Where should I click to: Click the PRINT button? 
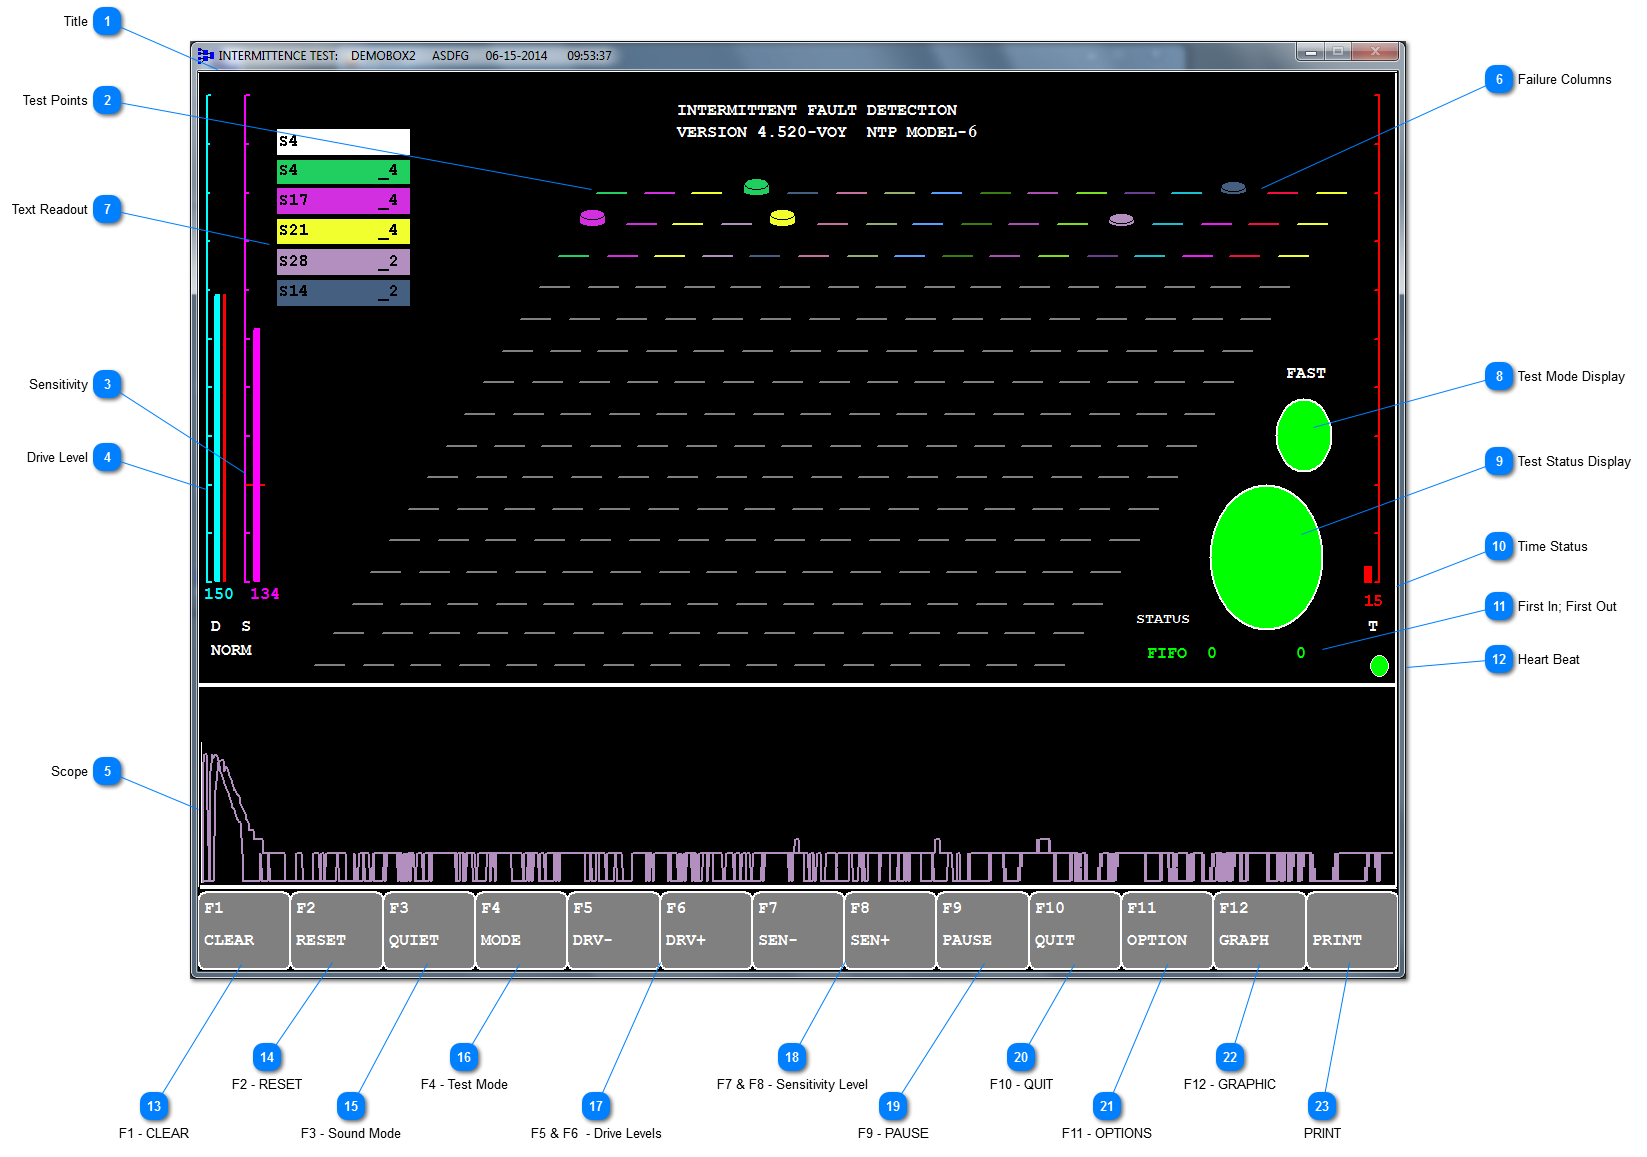(1351, 931)
